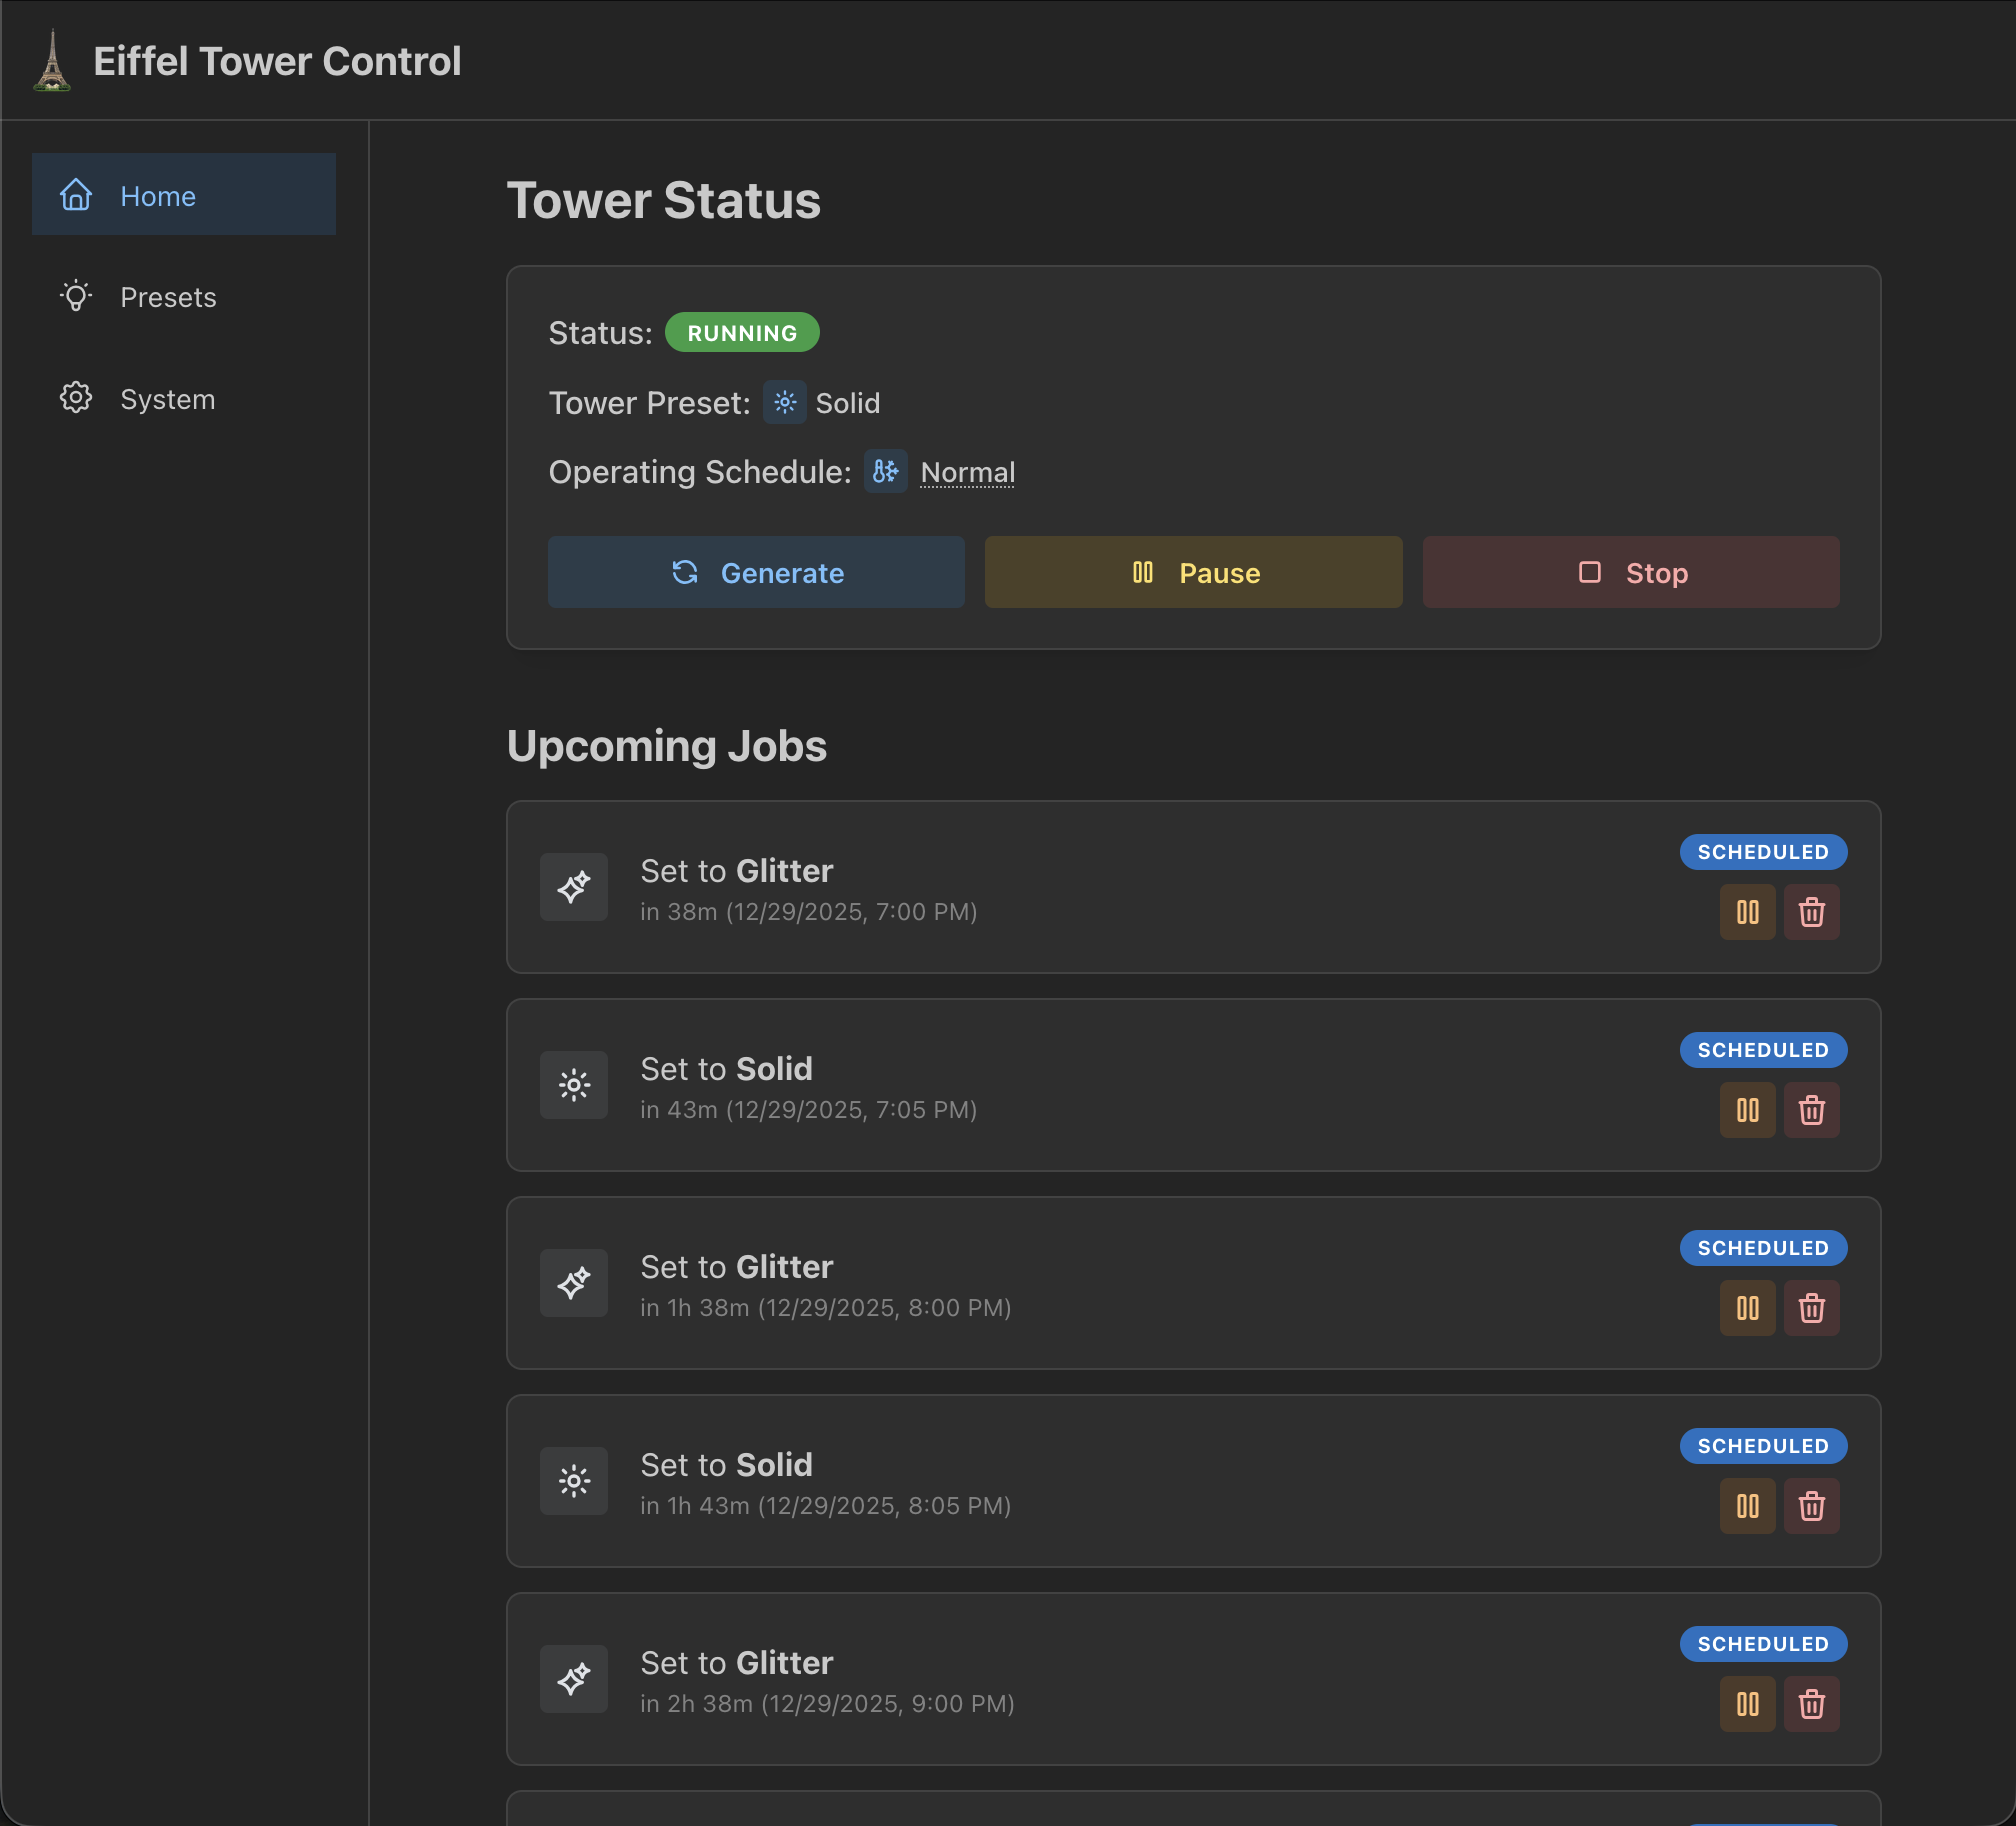Viewport: 2016px width, 1826px height.
Task: Stop the tower with the Stop button
Action: (1630, 572)
